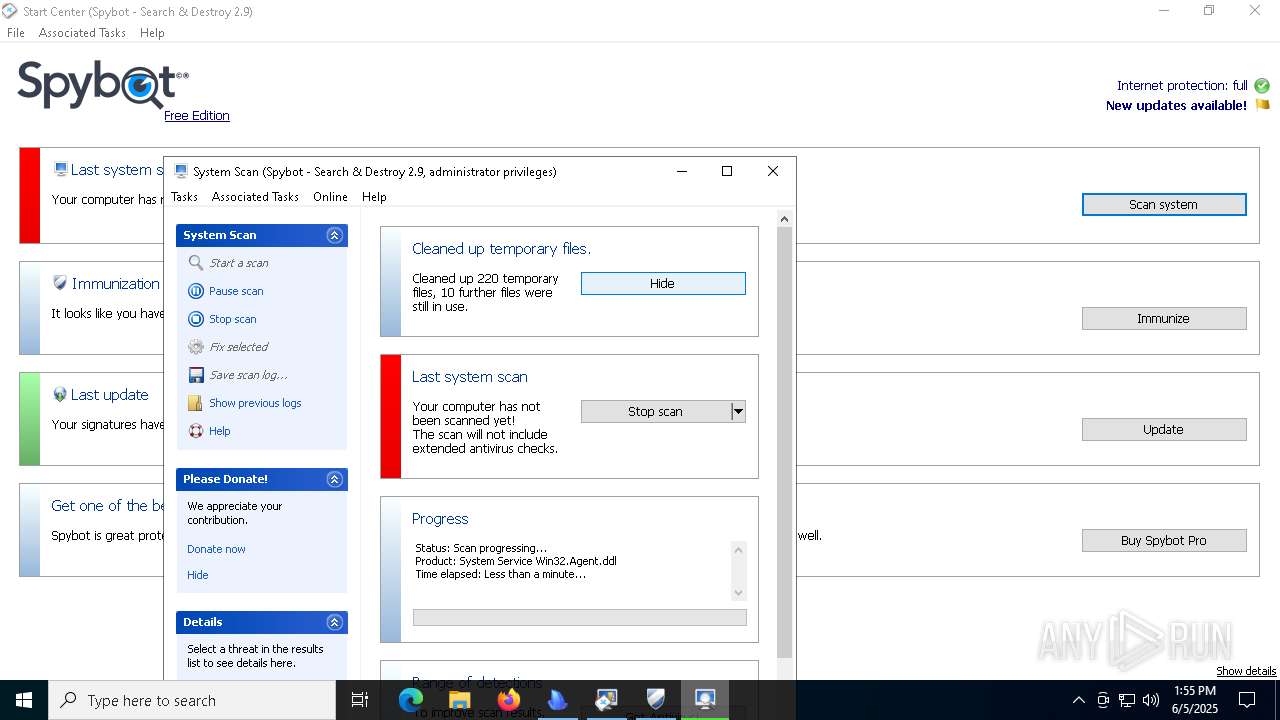Open the File menu in Start Center

point(16,33)
